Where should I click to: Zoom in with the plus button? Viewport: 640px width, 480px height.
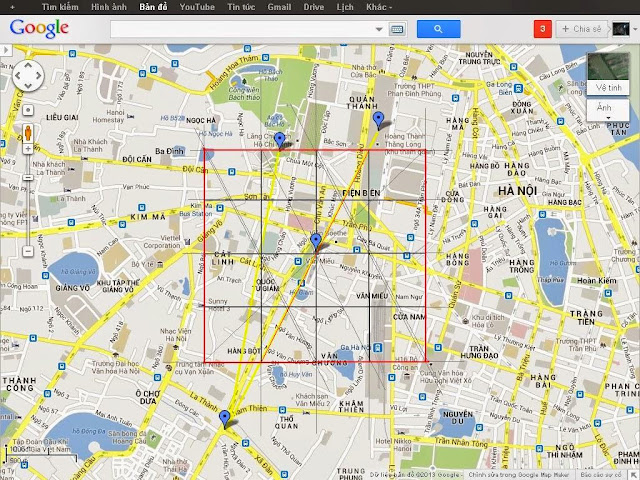coord(28,149)
